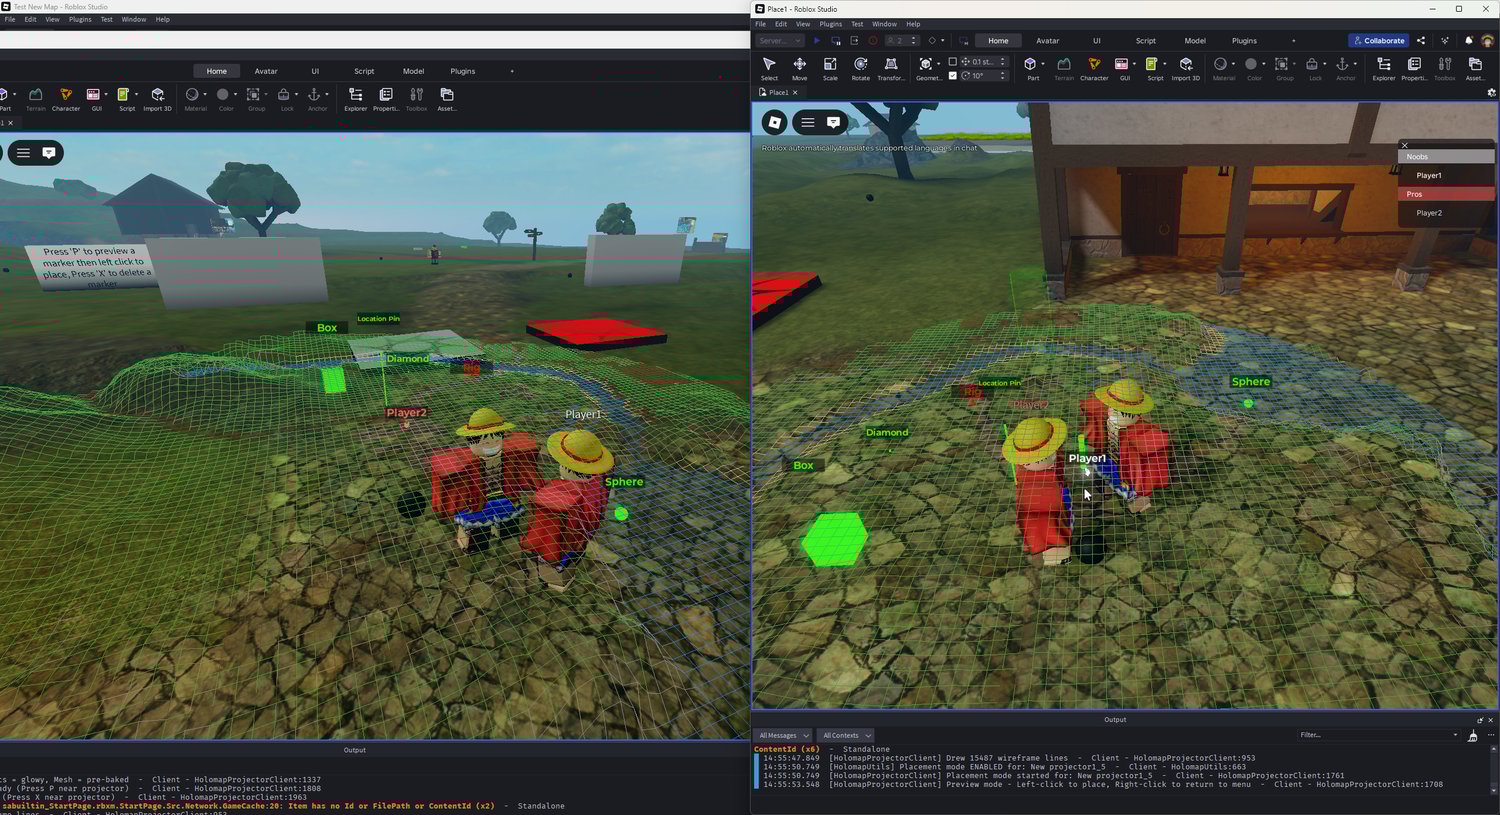Open notifications bell in Place1 window

tap(1469, 41)
